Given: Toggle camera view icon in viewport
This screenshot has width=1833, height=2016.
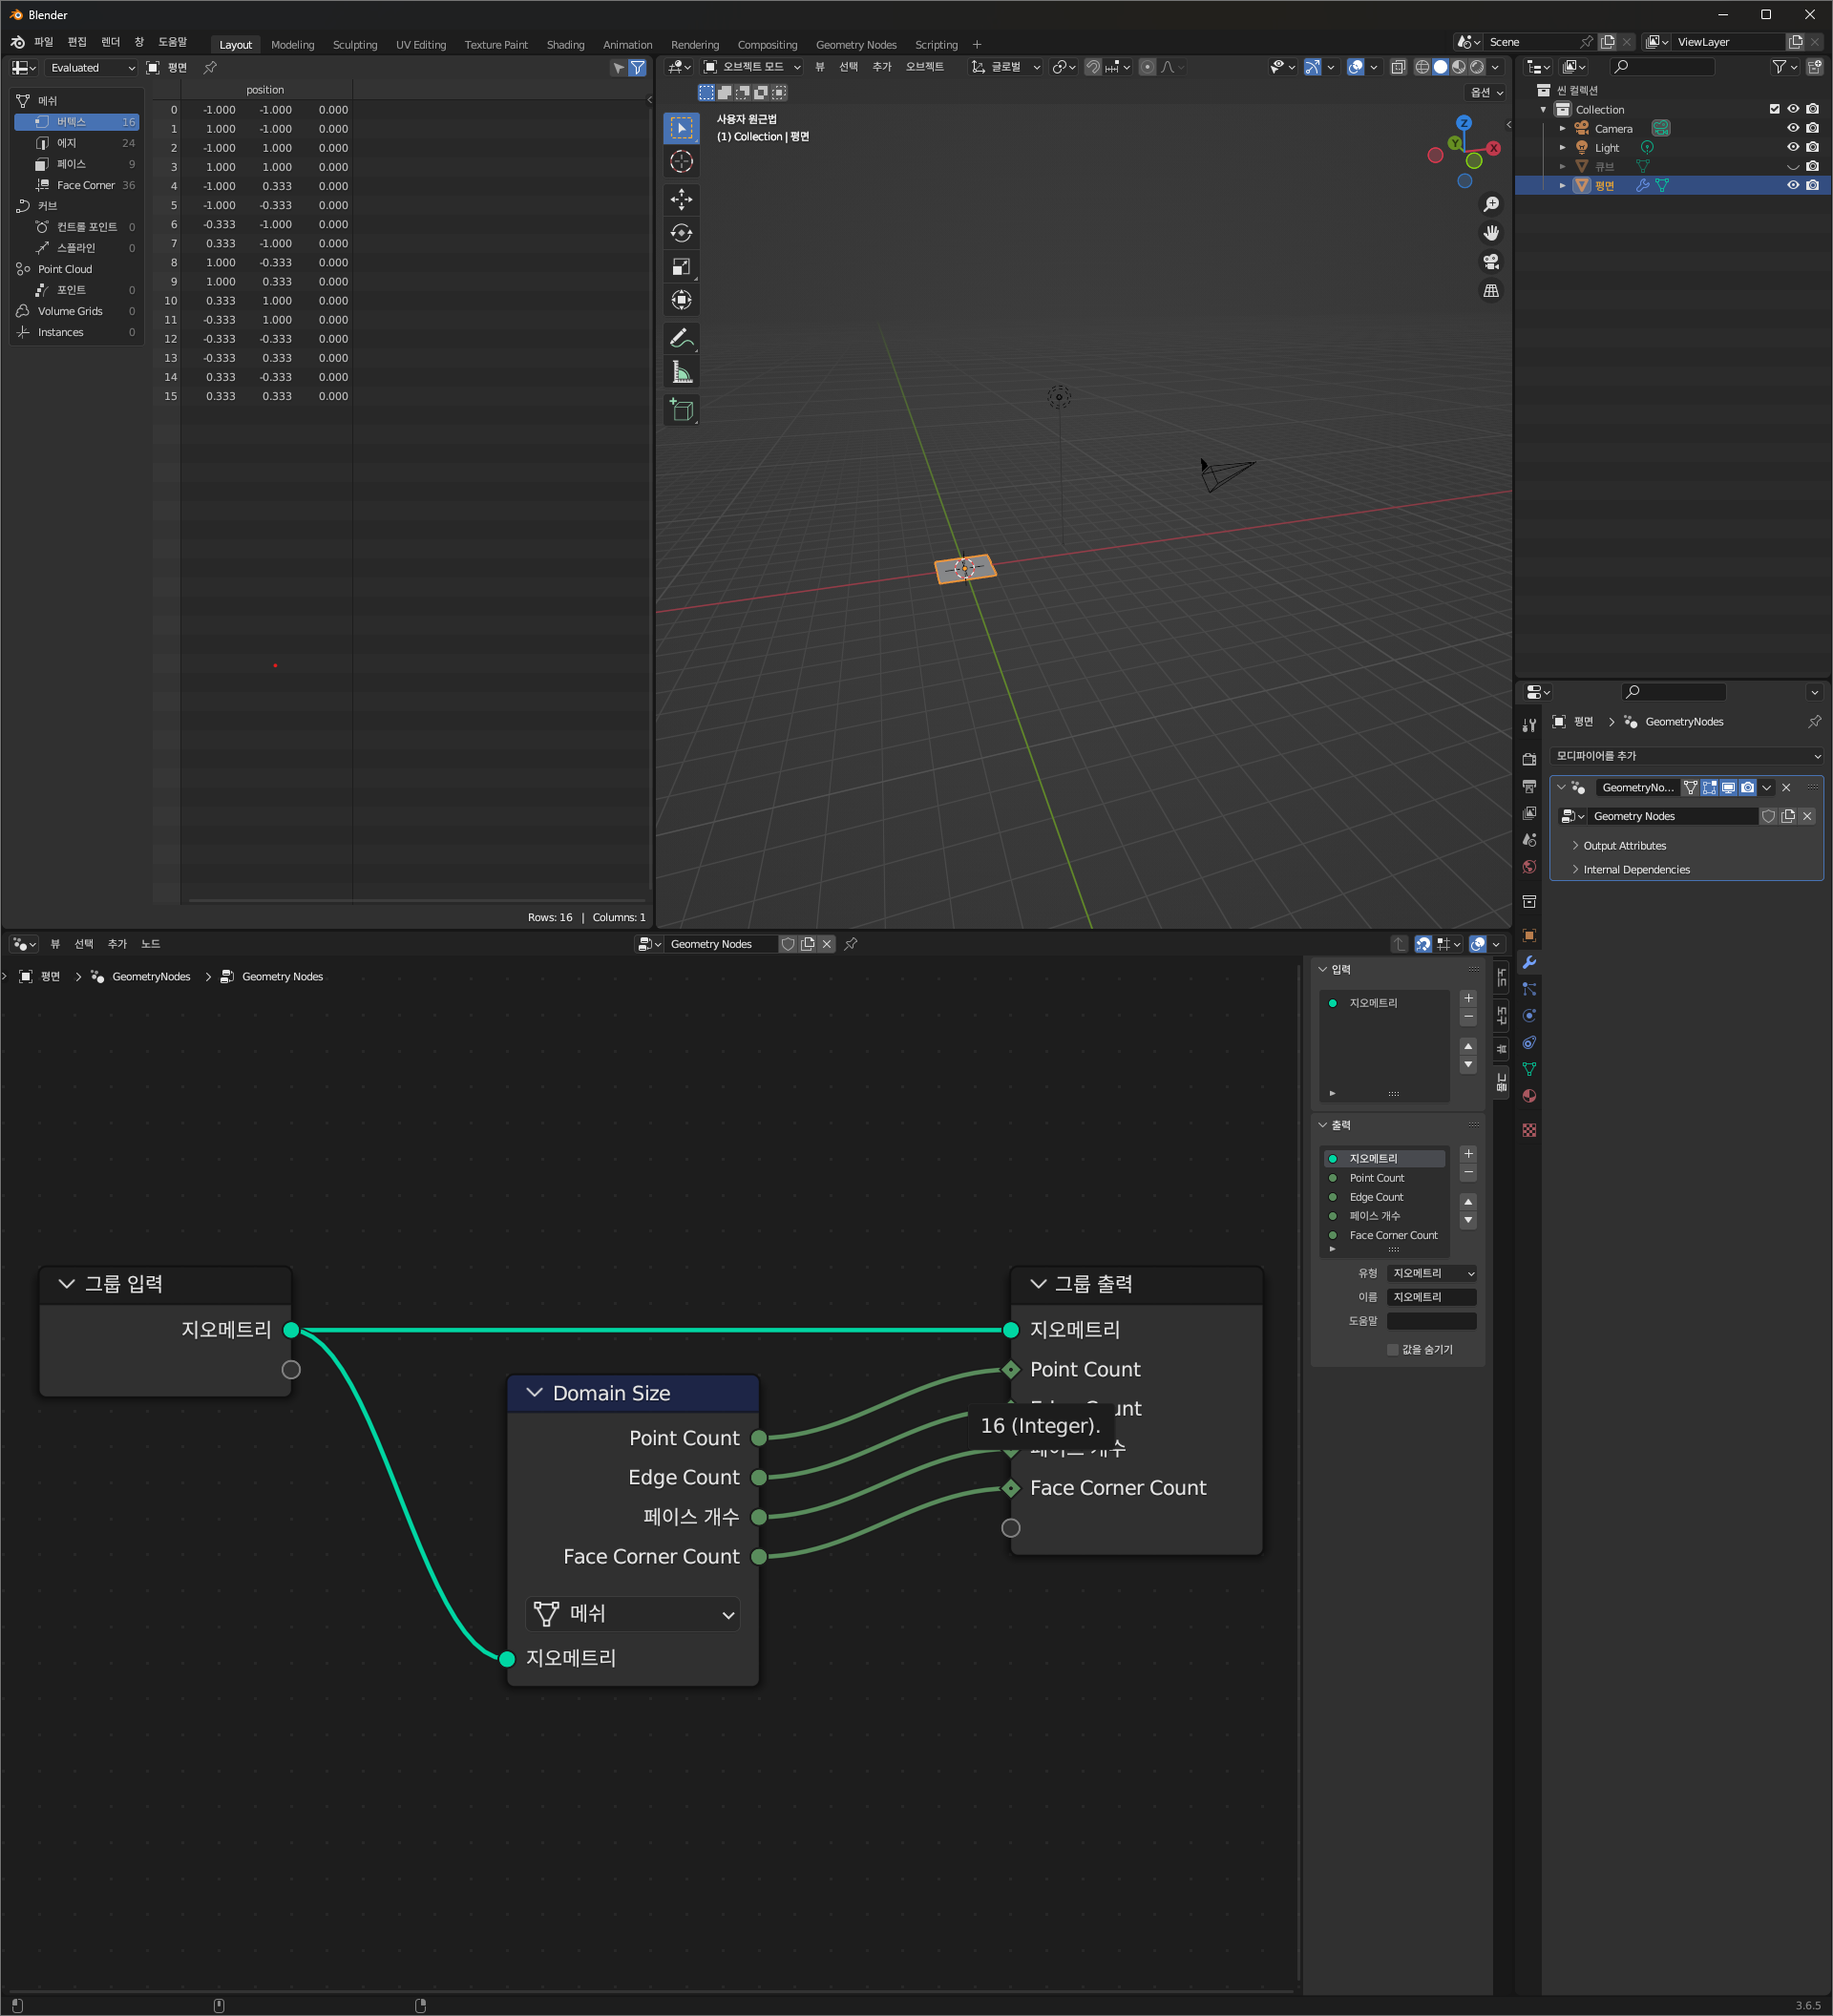Looking at the screenshot, I should pyautogui.click(x=1490, y=262).
